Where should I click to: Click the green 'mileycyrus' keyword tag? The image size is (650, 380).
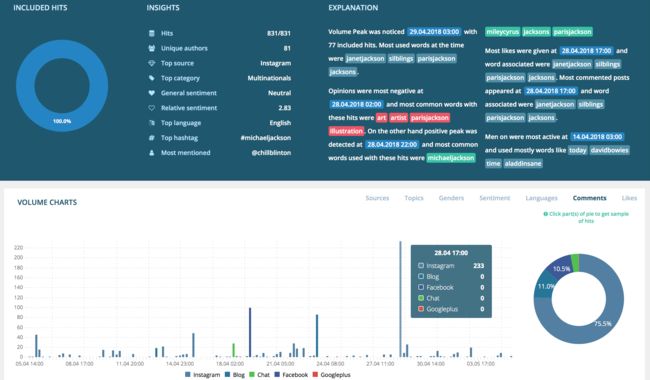coord(502,32)
